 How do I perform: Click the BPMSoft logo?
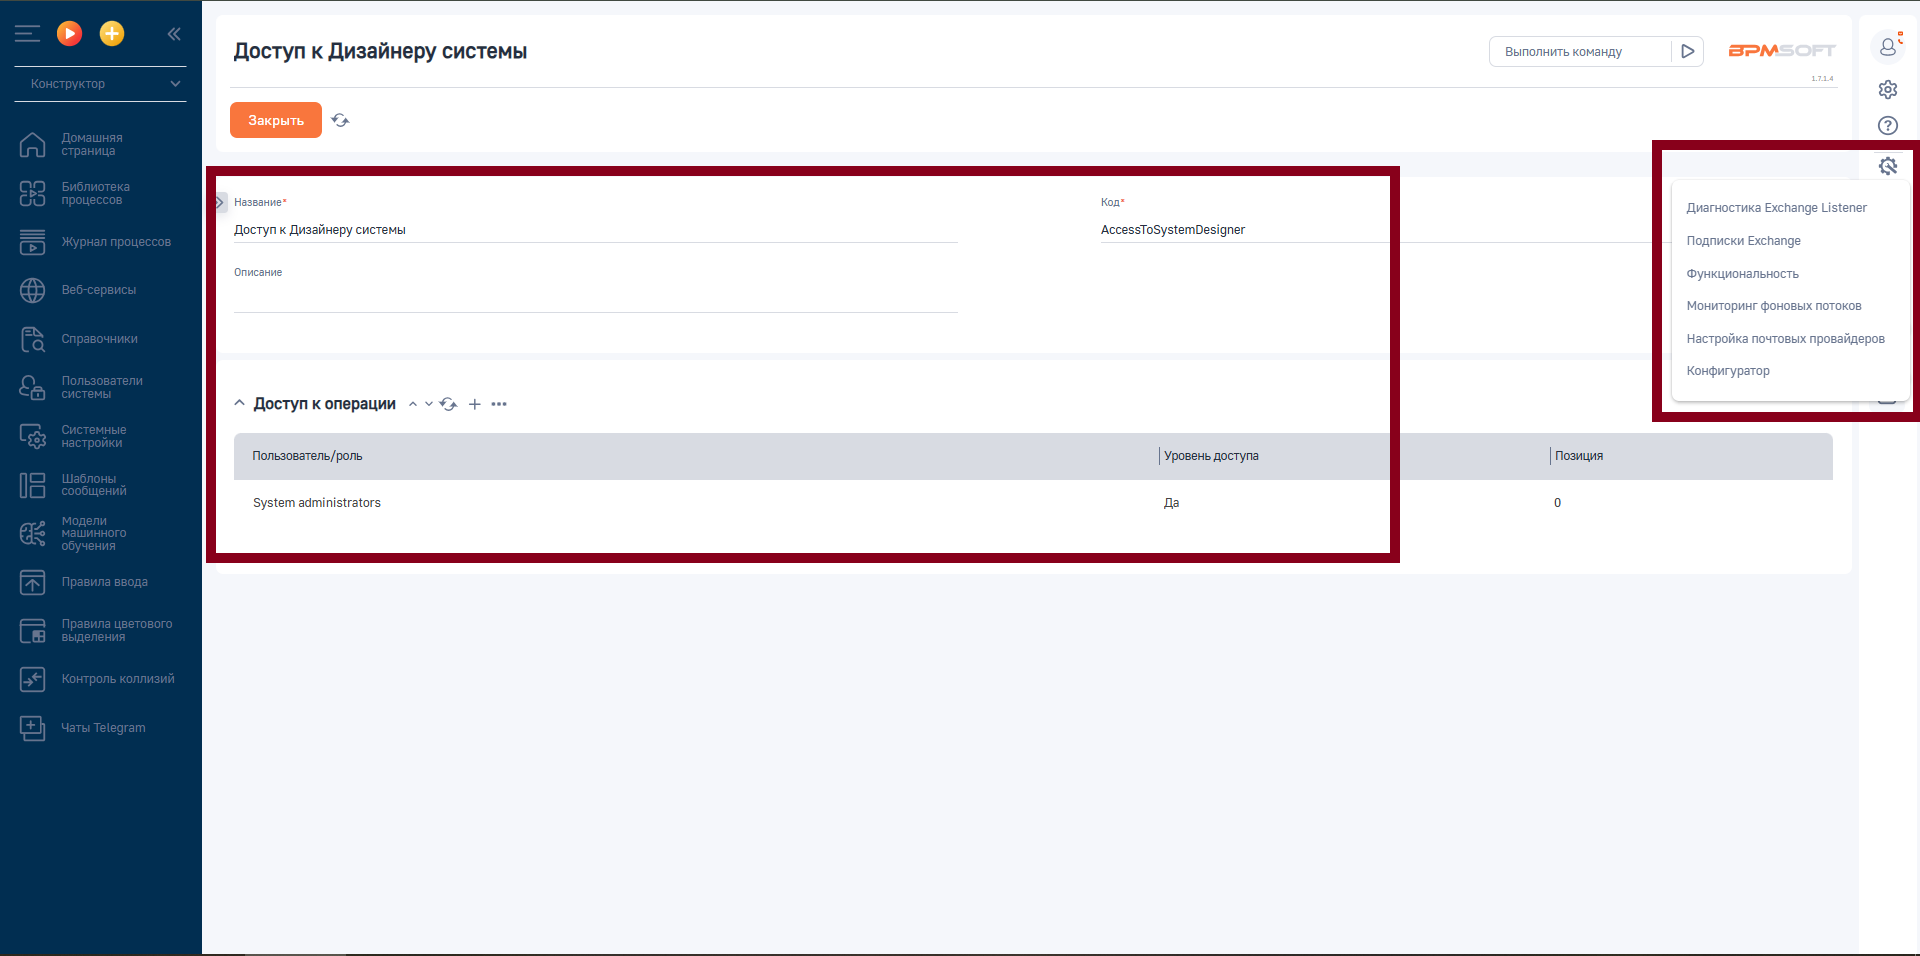point(1782,50)
